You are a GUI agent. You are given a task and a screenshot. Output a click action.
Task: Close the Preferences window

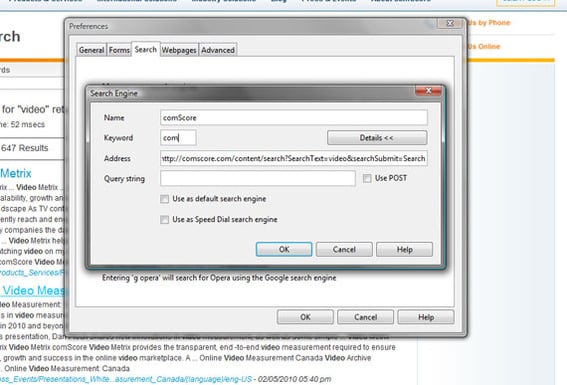[450, 23]
